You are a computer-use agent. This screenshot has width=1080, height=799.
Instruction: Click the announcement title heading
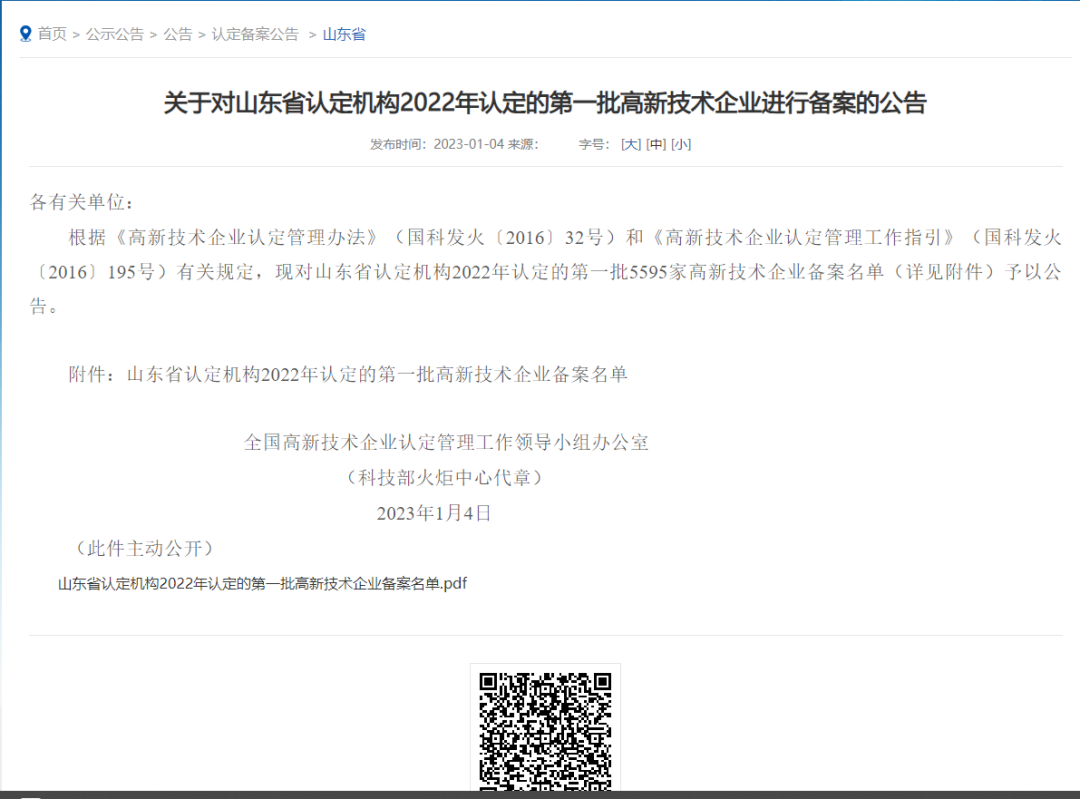[x=545, y=102]
